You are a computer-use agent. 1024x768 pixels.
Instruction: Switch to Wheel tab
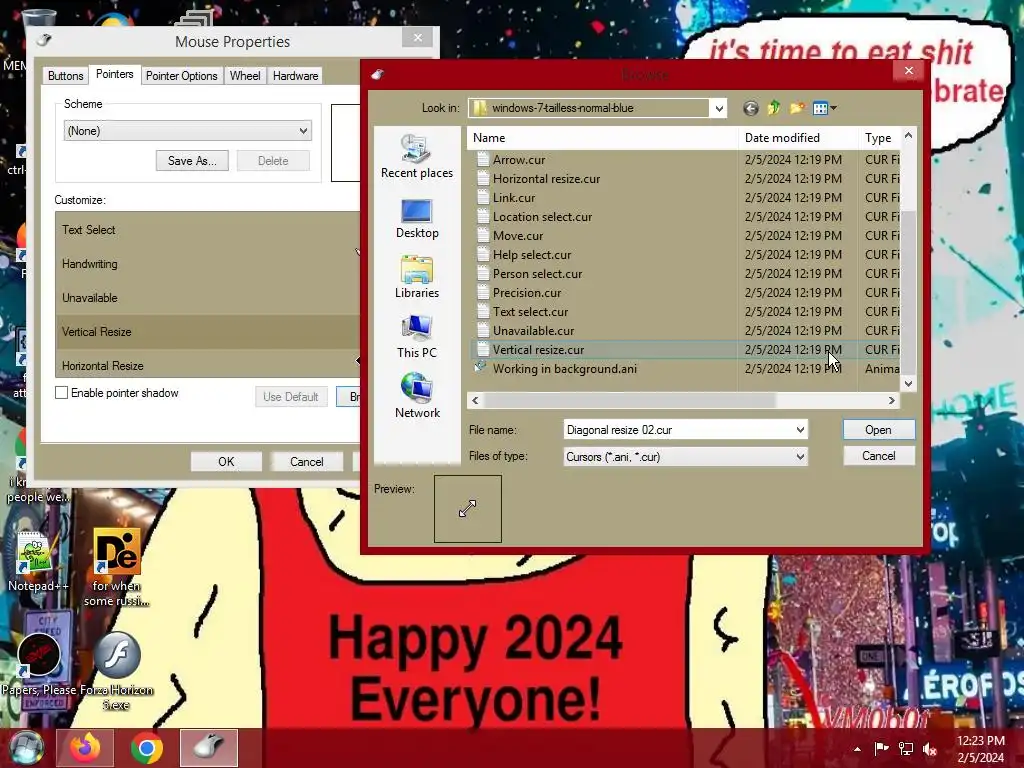coord(245,76)
